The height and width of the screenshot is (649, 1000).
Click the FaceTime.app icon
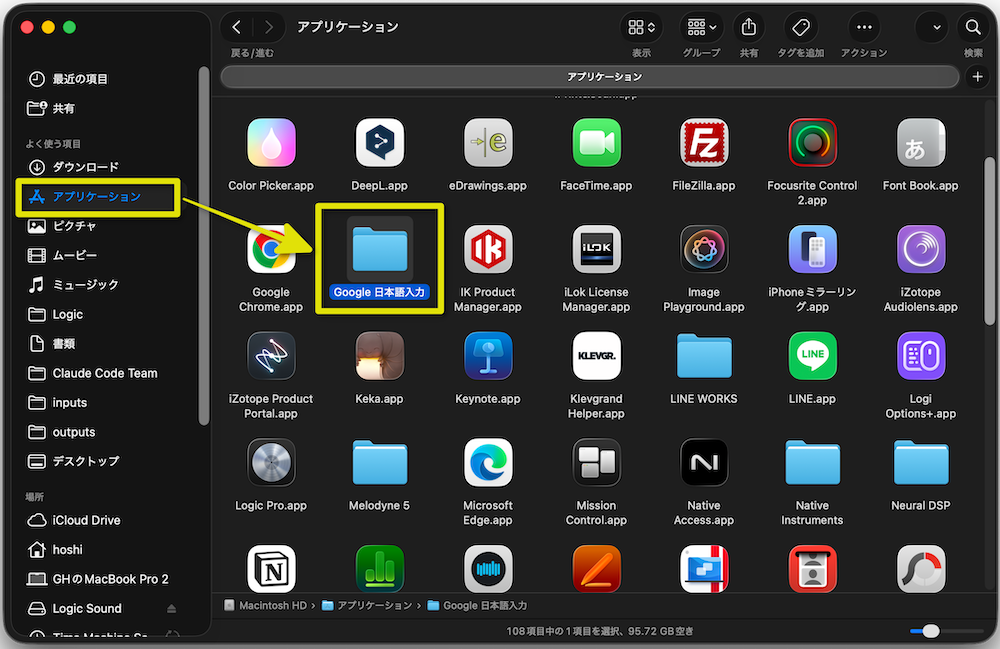596,142
